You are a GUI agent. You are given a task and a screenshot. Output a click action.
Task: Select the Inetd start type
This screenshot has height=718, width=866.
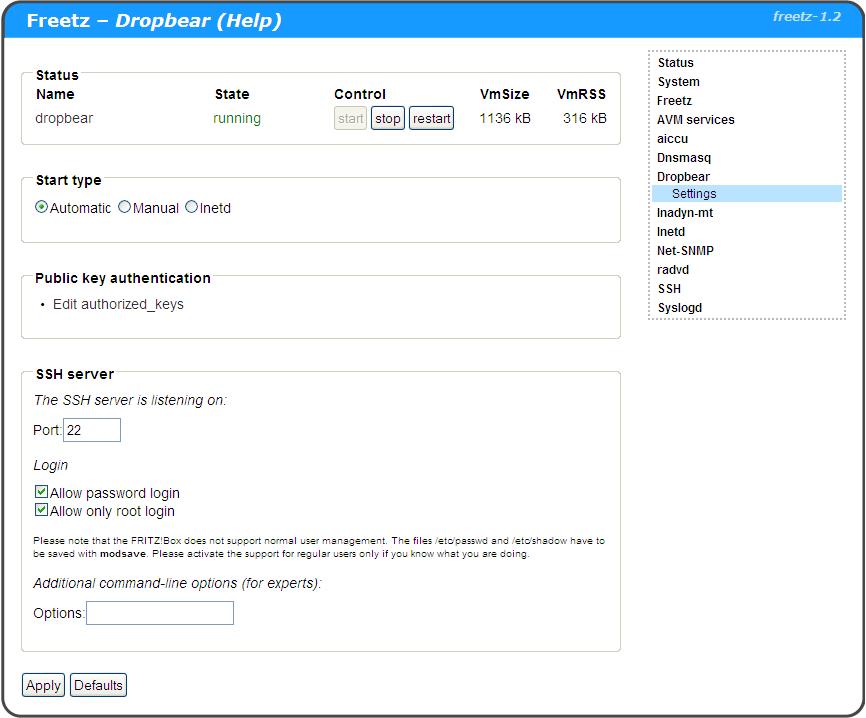click(192, 207)
